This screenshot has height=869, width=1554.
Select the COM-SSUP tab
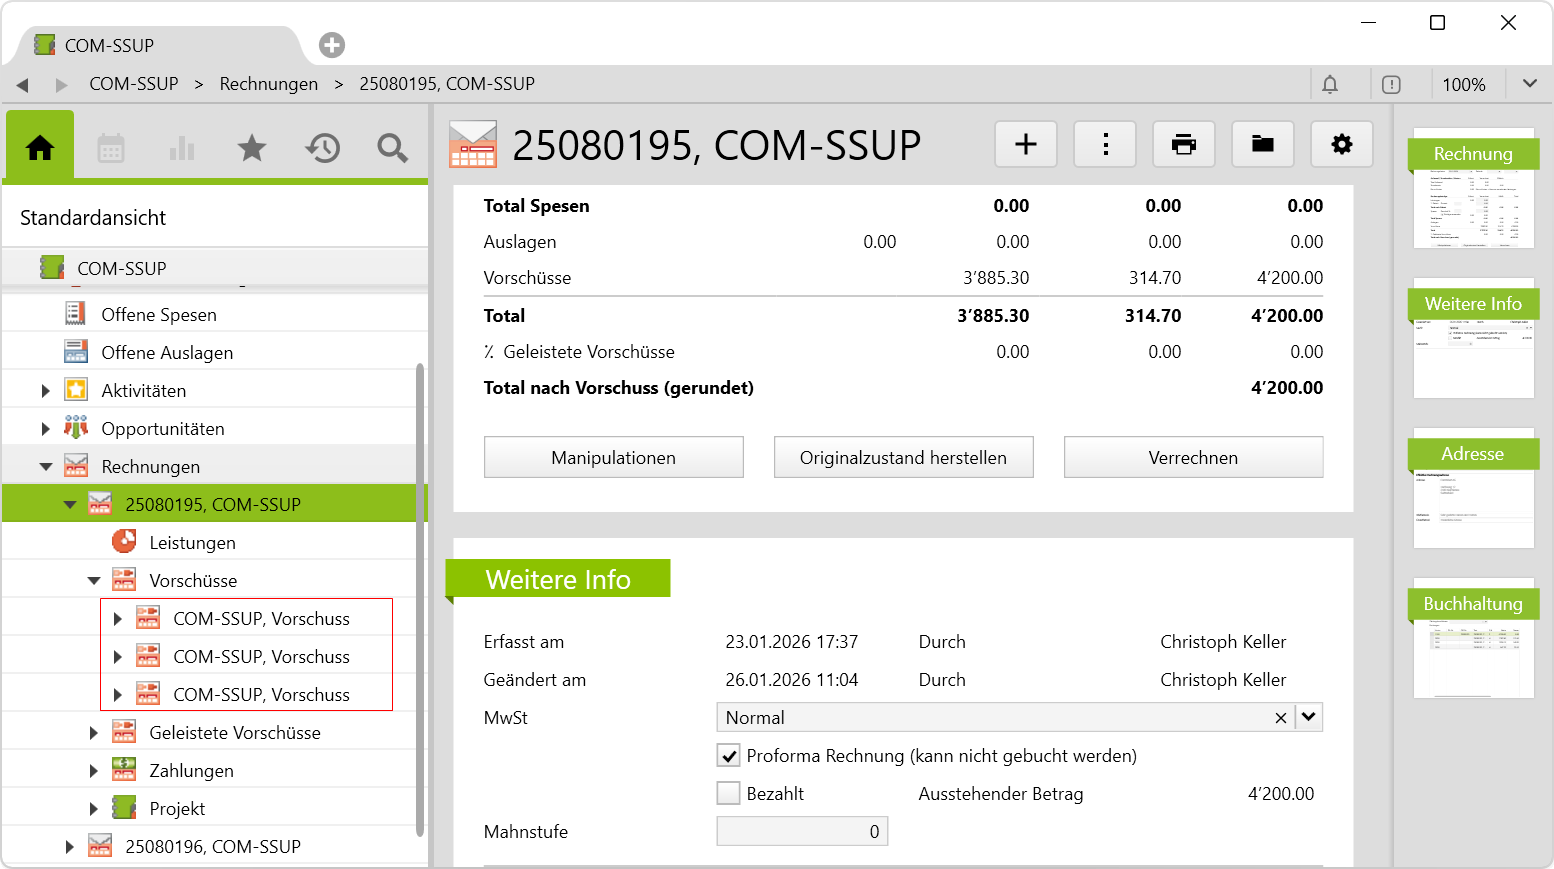(110, 46)
